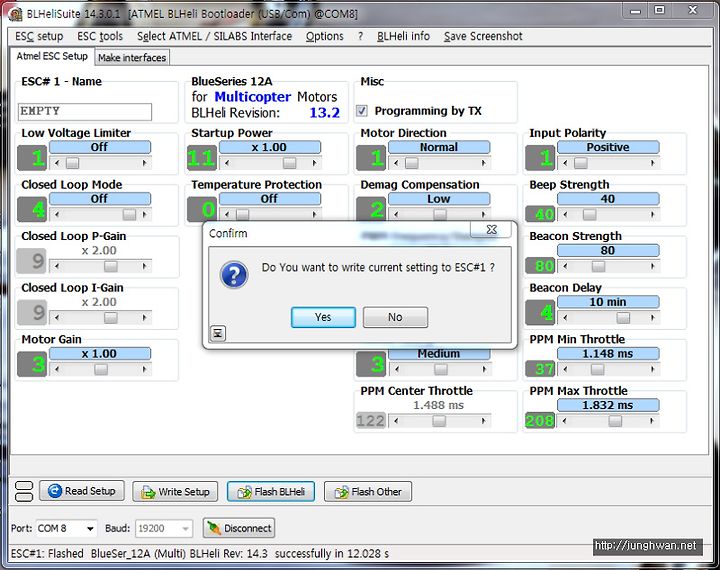
Task: Click the Motor Gain slider thumb
Action: tap(101, 369)
